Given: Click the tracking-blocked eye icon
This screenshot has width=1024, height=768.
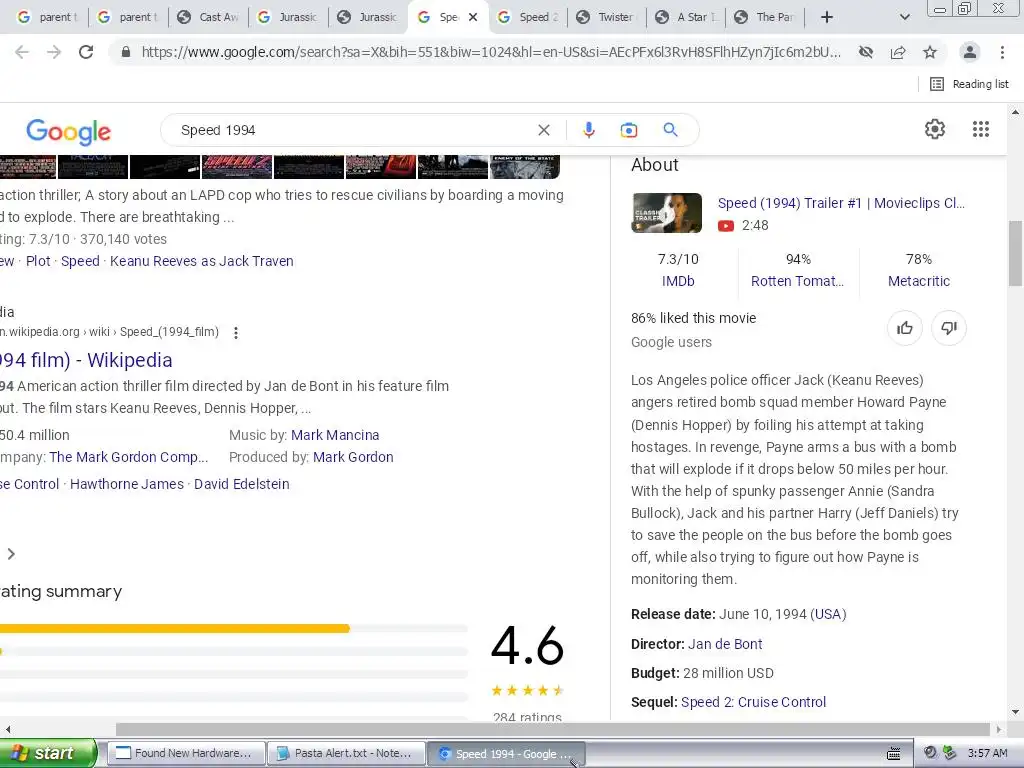Looking at the screenshot, I should (866, 52).
